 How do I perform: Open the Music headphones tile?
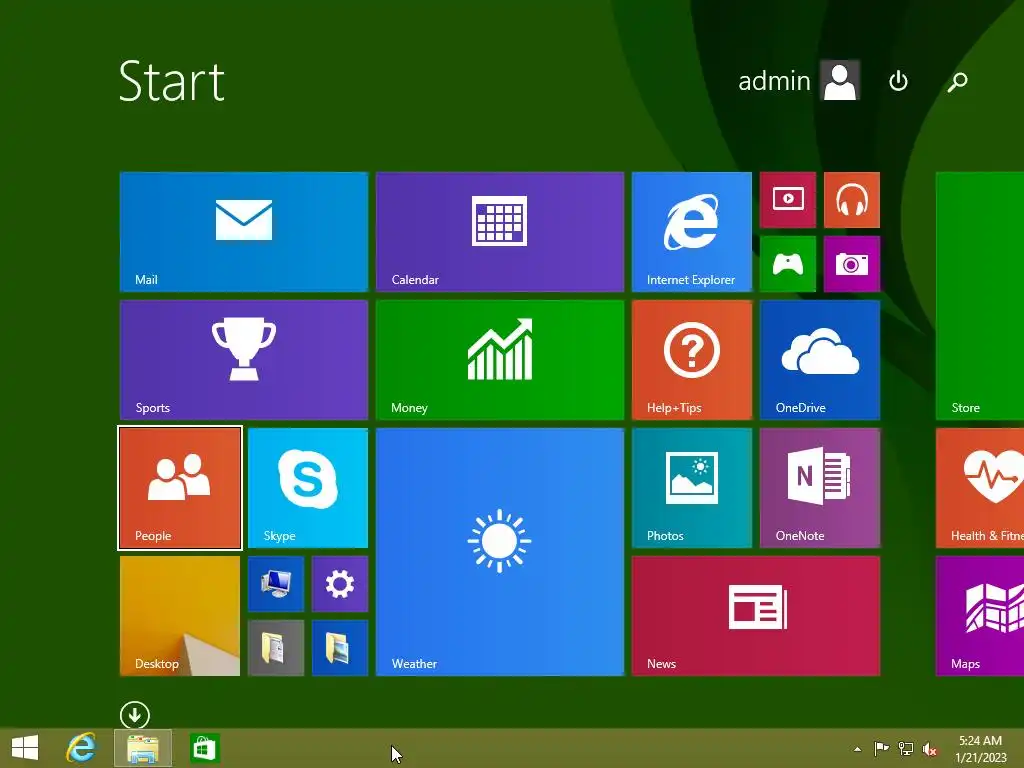[852, 200]
